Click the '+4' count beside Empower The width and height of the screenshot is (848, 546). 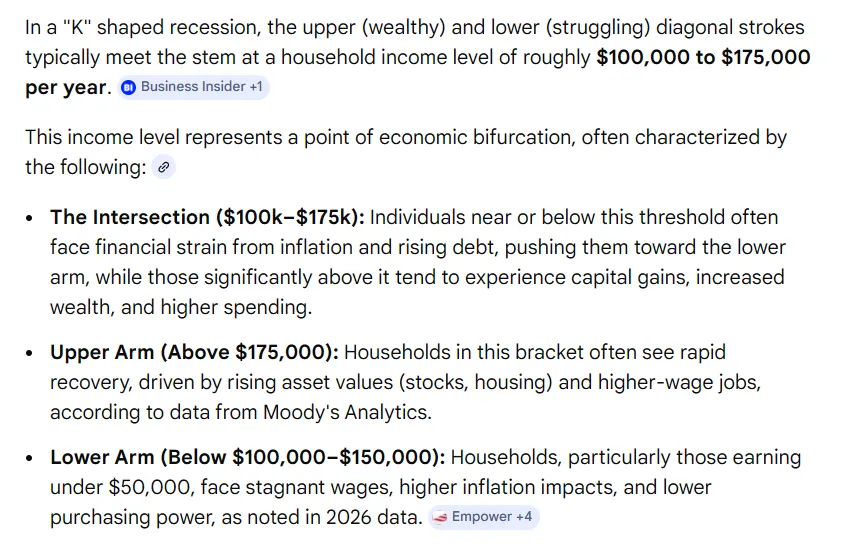525,518
